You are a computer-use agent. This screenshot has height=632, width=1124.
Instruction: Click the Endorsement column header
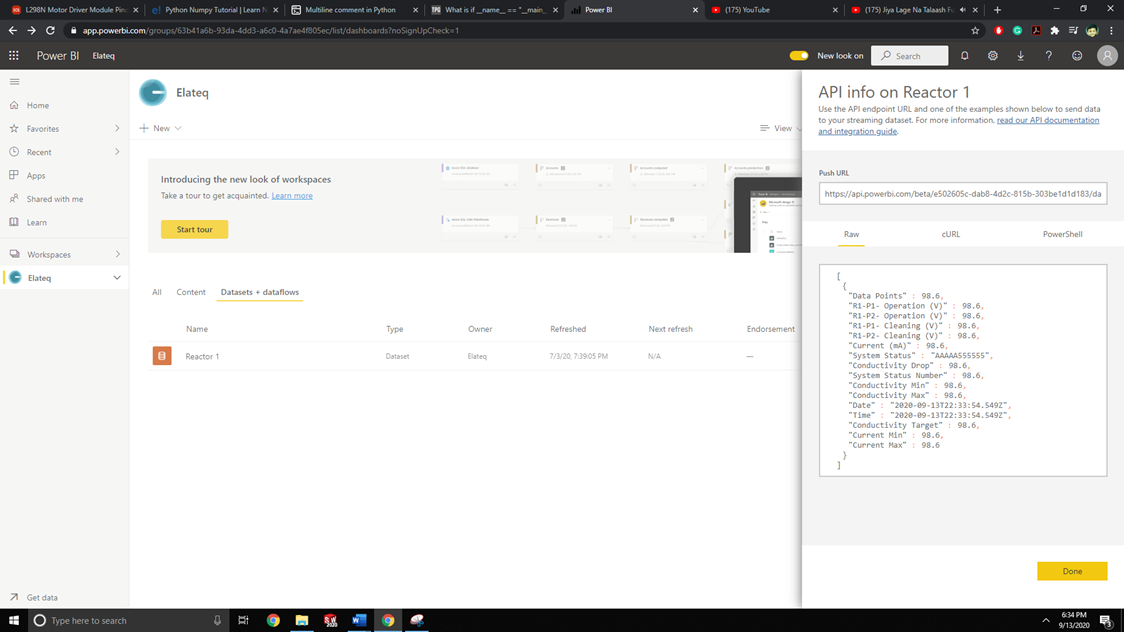[771, 329]
